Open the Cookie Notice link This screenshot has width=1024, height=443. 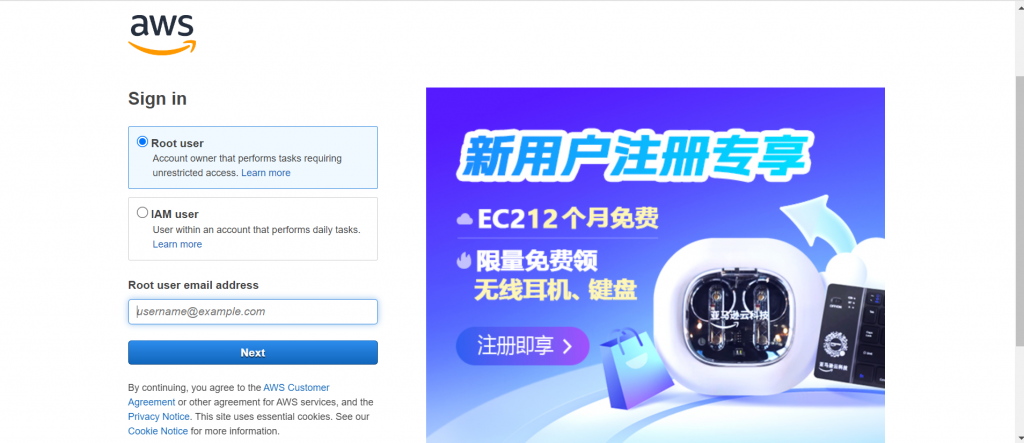click(158, 431)
